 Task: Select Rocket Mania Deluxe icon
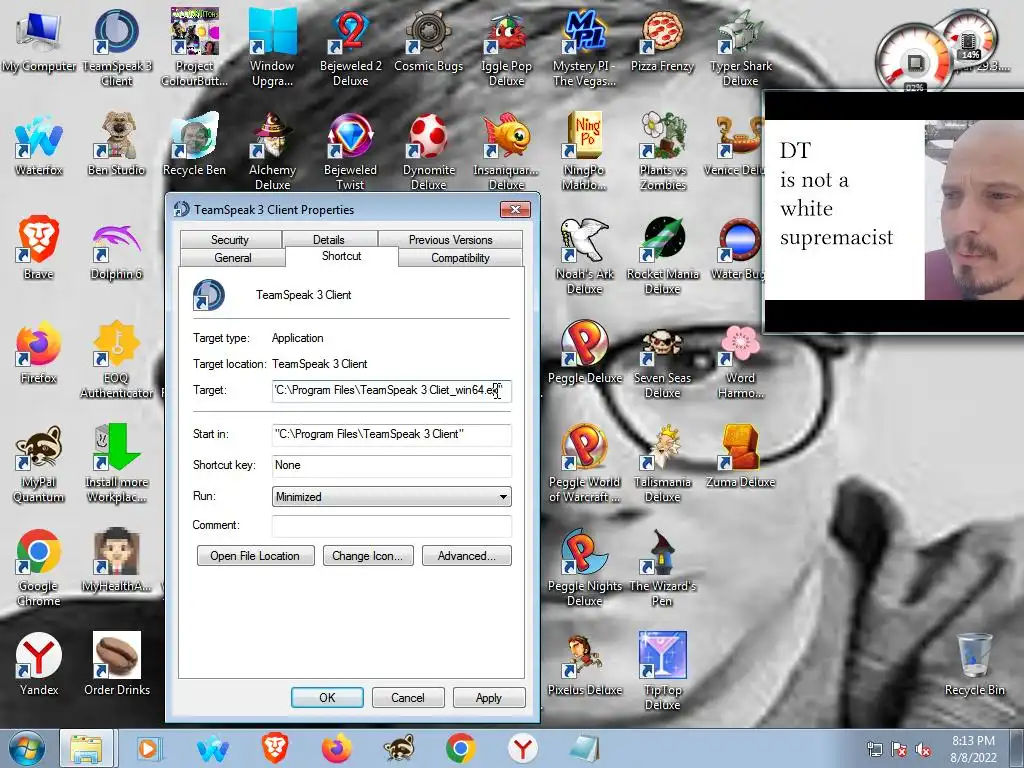coord(662,256)
